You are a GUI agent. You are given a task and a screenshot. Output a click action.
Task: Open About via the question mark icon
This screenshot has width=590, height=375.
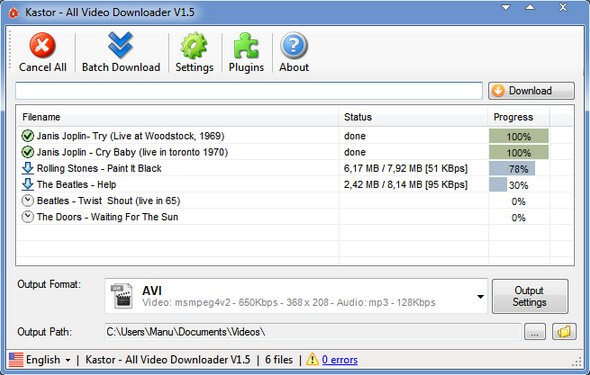tap(294, 46)
